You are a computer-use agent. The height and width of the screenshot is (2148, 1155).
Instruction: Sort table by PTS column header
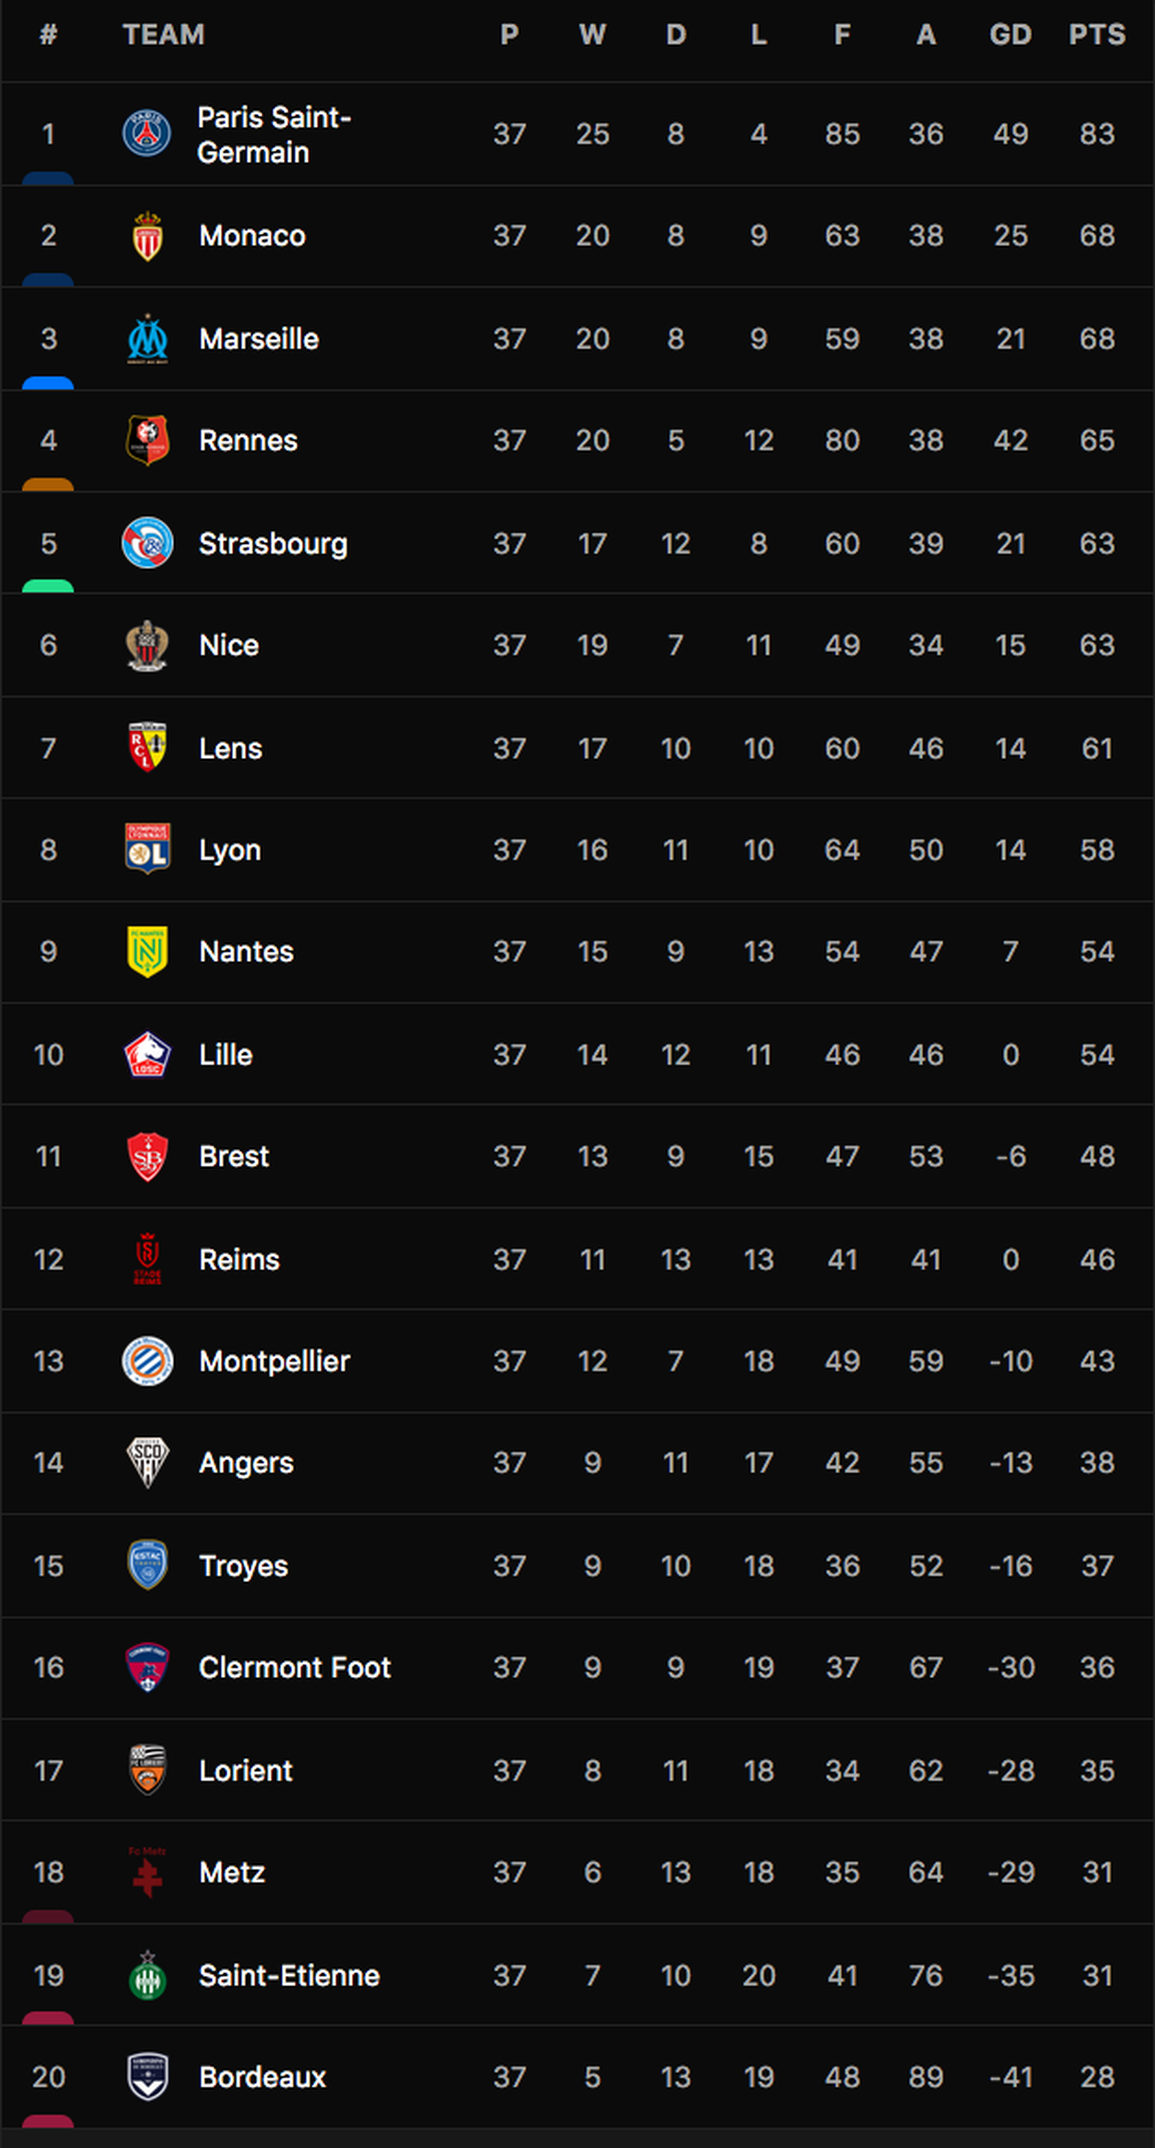click(x=1097, y=35)
